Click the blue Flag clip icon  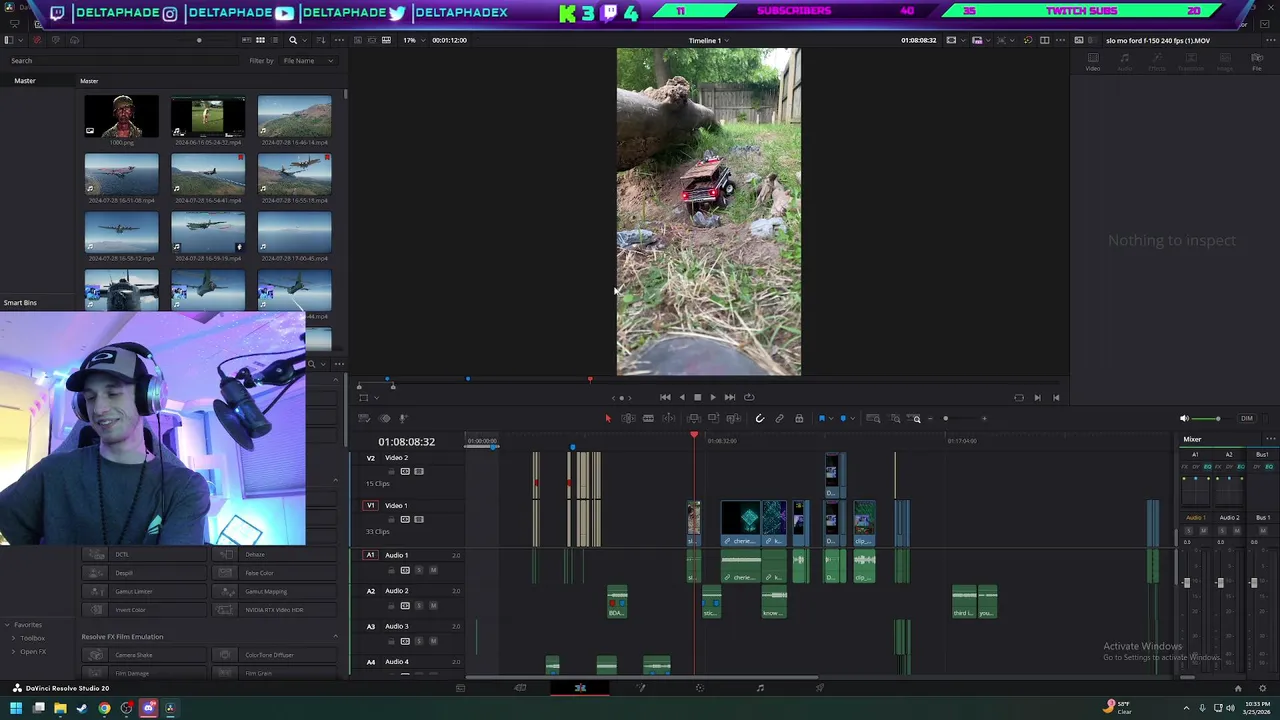pyautogui.click(x=821, y=418)
